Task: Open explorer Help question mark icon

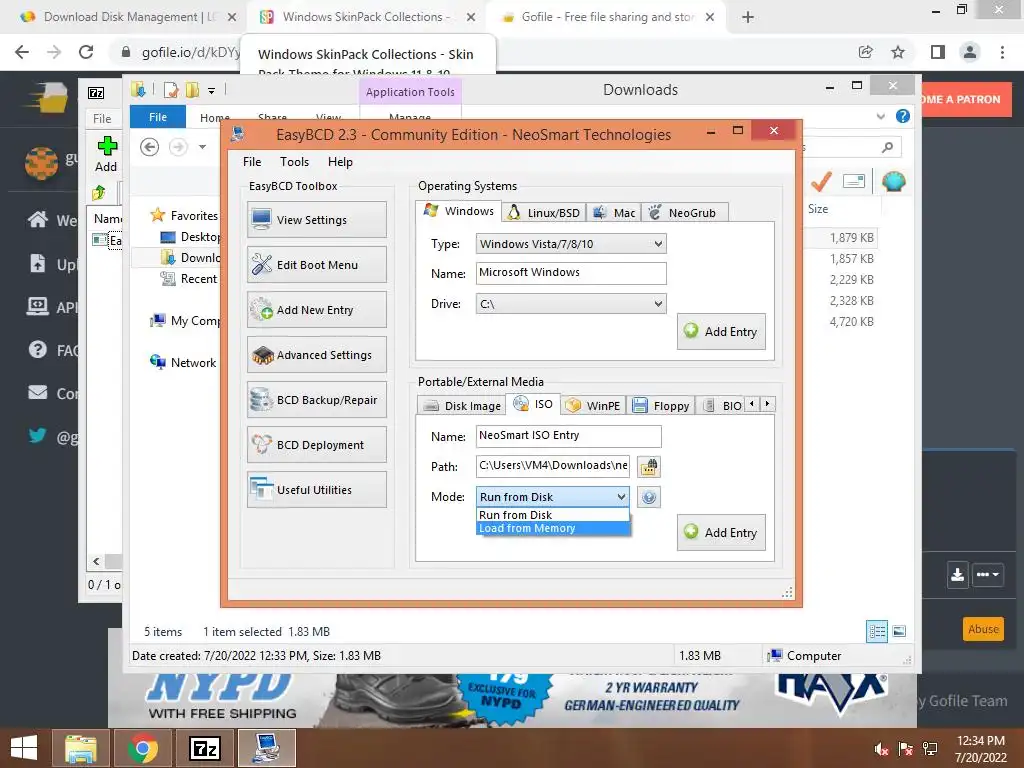Action: point(903,116)
